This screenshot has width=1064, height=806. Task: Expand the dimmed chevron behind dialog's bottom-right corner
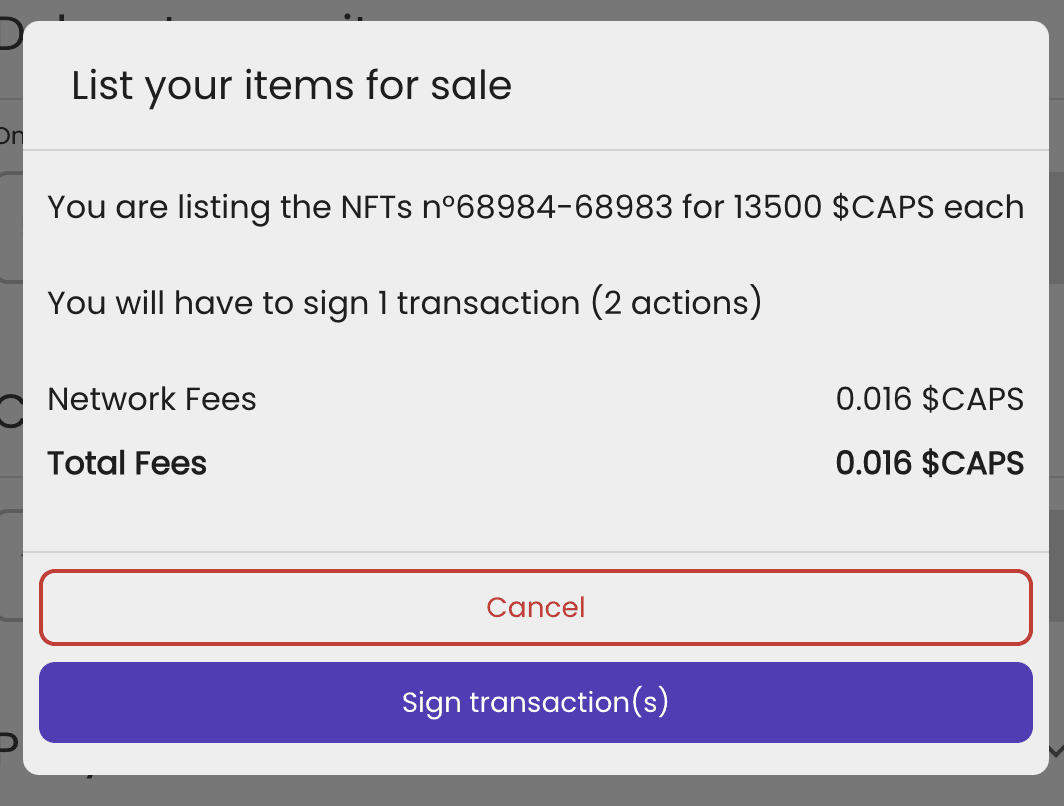click(x=1056, y=750)
